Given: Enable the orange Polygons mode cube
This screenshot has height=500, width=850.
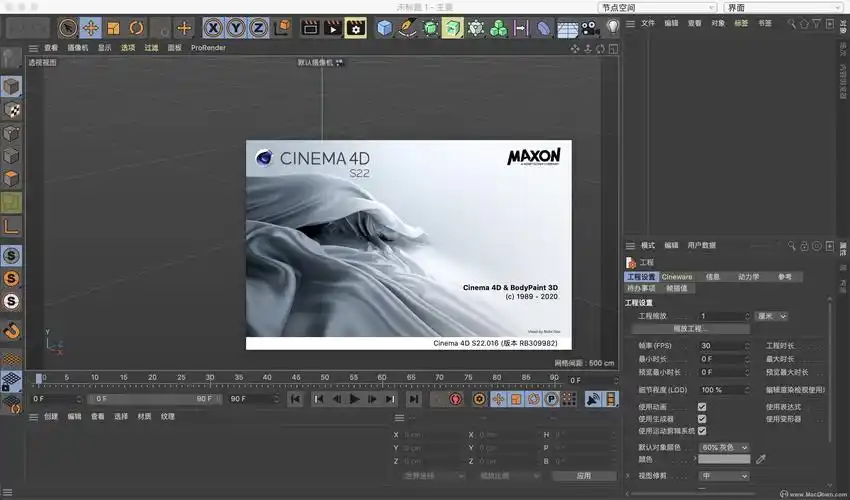Looking at the screenshot, I should click(11, 178).
